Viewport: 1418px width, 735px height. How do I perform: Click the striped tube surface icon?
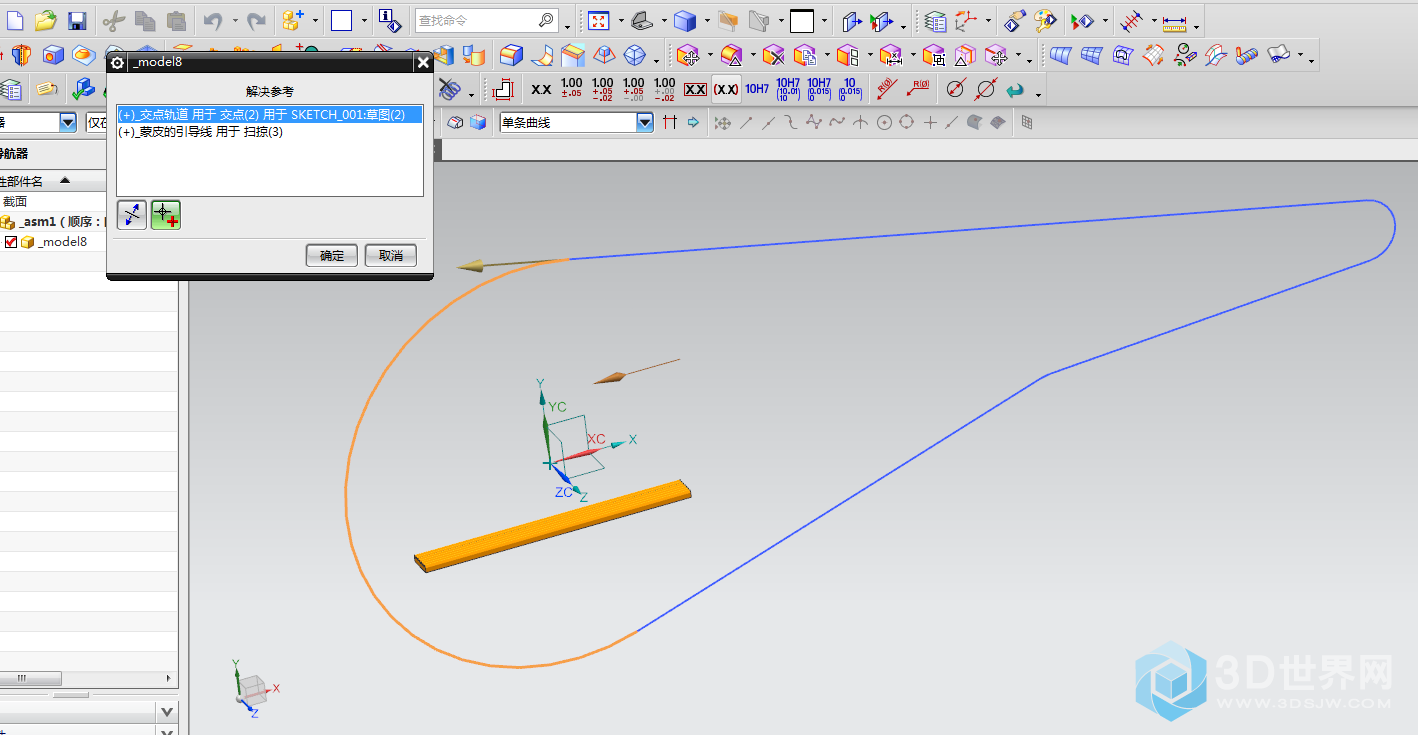click(1246, 55)
